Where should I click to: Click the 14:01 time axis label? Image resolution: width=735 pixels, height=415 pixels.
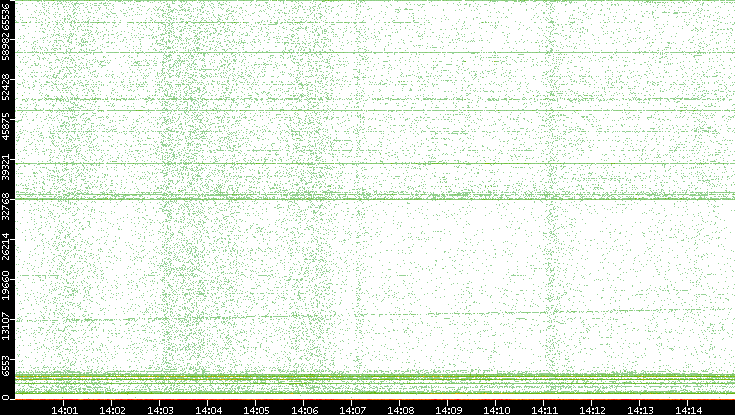64,410
